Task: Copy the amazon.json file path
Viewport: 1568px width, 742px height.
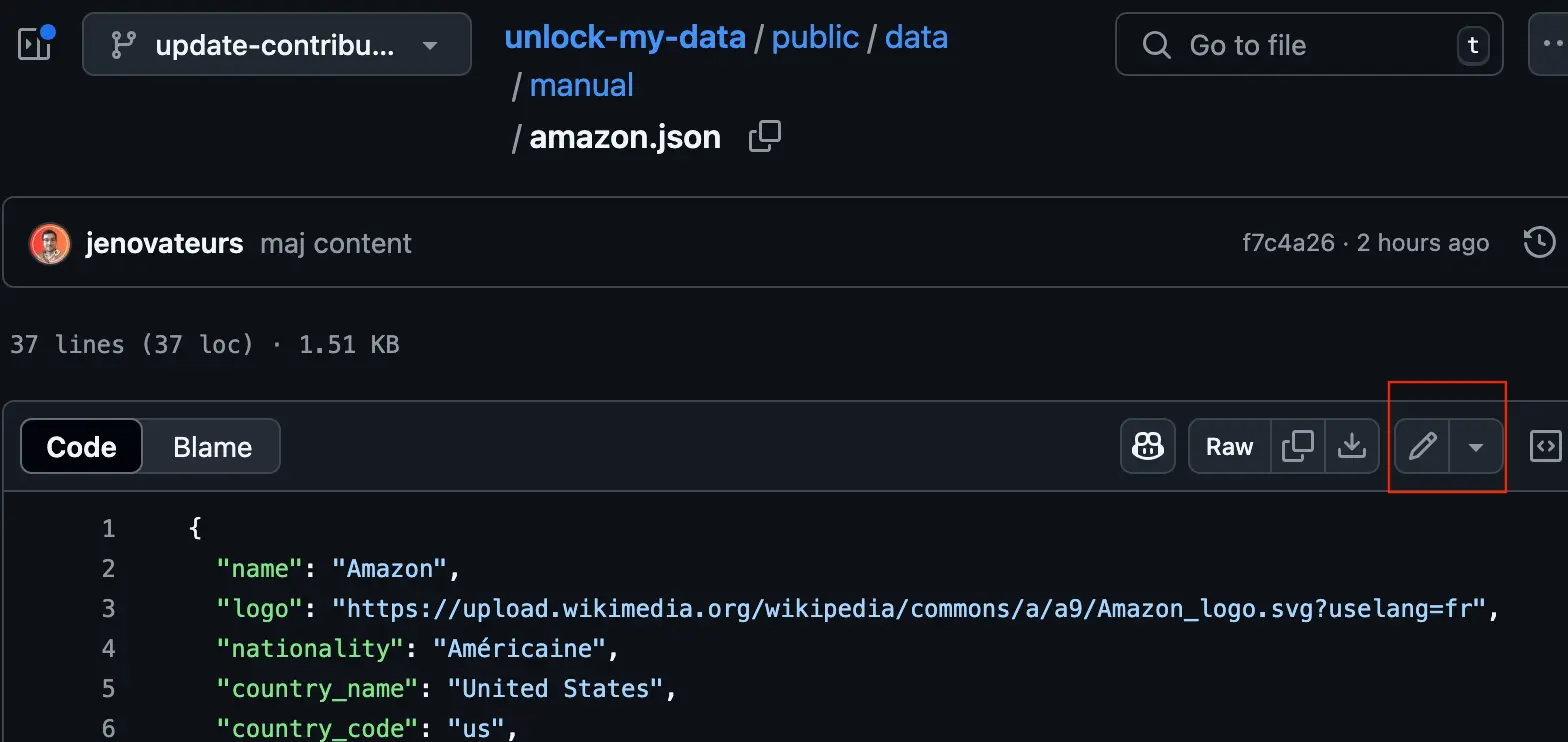Action: (x=765, y=137)
